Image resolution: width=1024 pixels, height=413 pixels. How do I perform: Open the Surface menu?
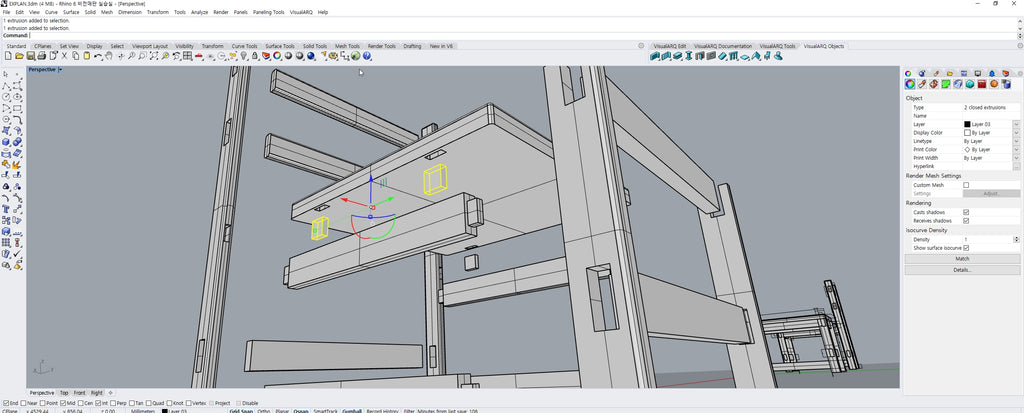point(71,12)
